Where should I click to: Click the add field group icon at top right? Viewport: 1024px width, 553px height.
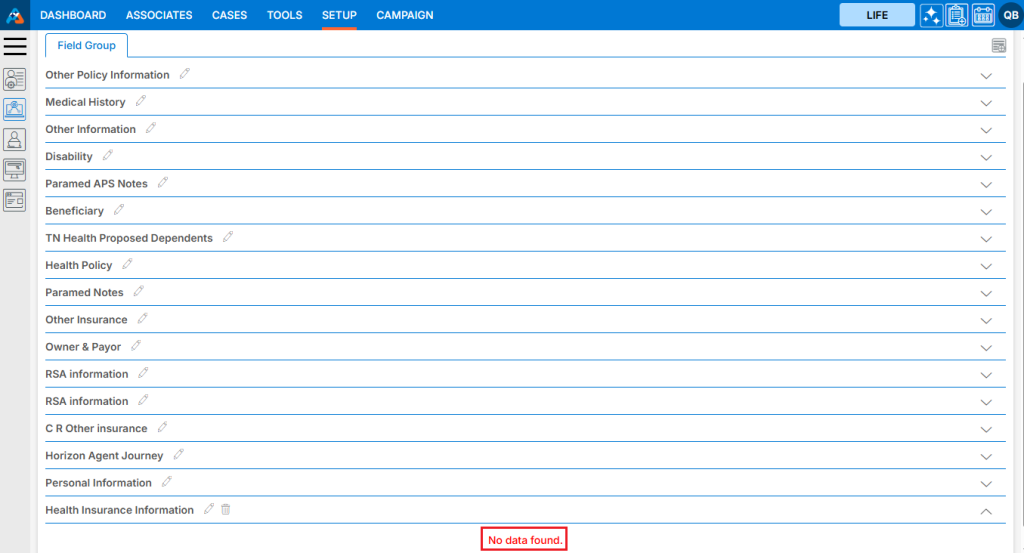click(998, 45)
